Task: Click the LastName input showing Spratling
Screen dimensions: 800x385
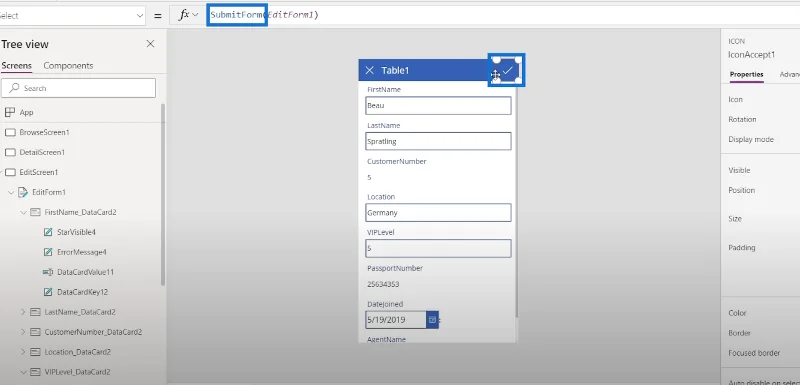Action: click(x=438, y=141)
